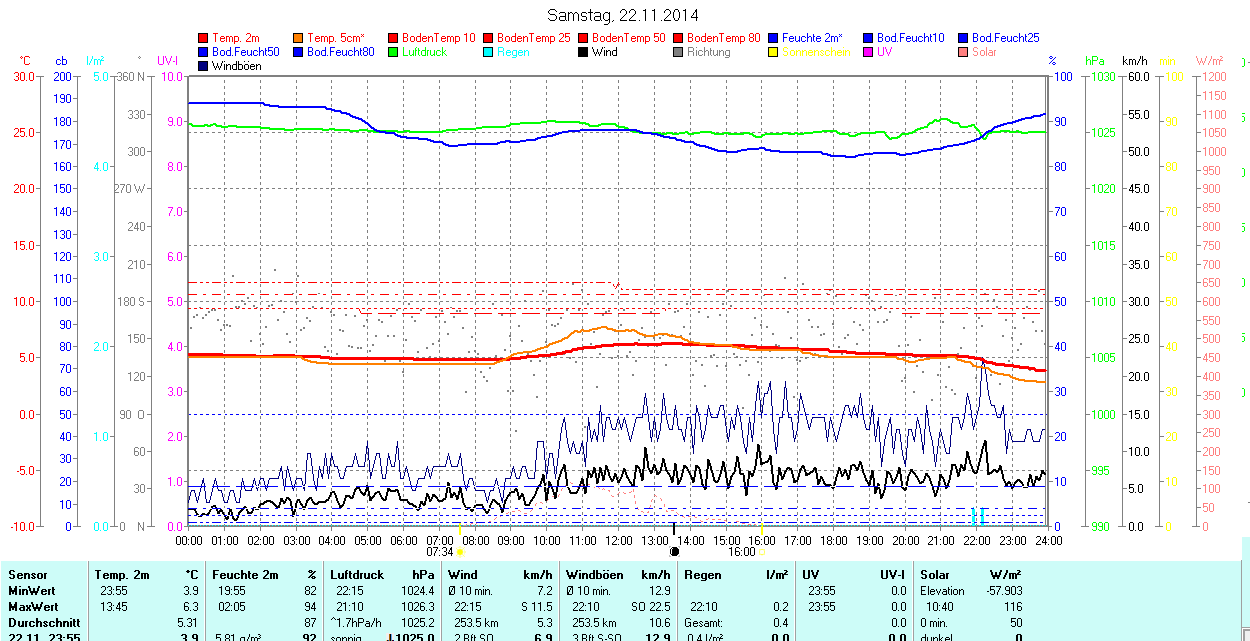Click the green Luftdruck legend swatch

pyautogui.click(x=394, y=52)
